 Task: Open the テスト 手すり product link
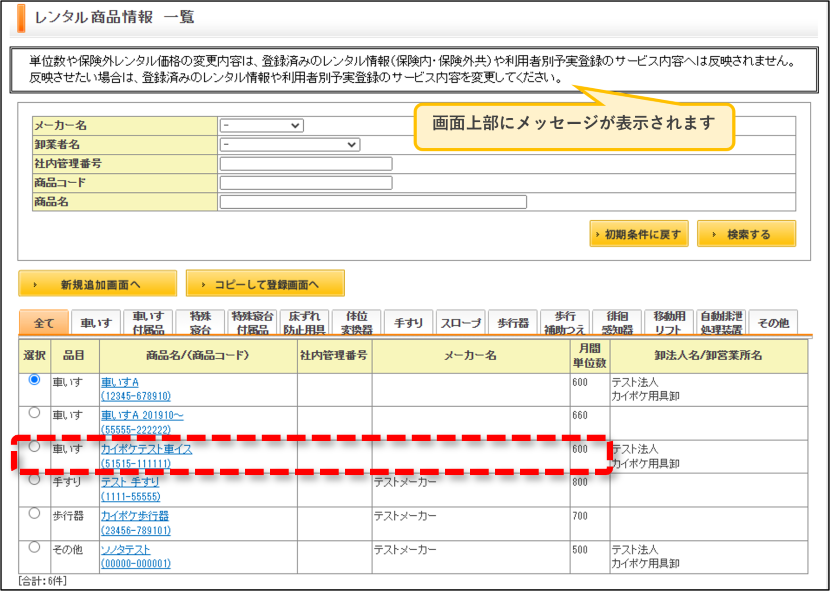(130, 482)
